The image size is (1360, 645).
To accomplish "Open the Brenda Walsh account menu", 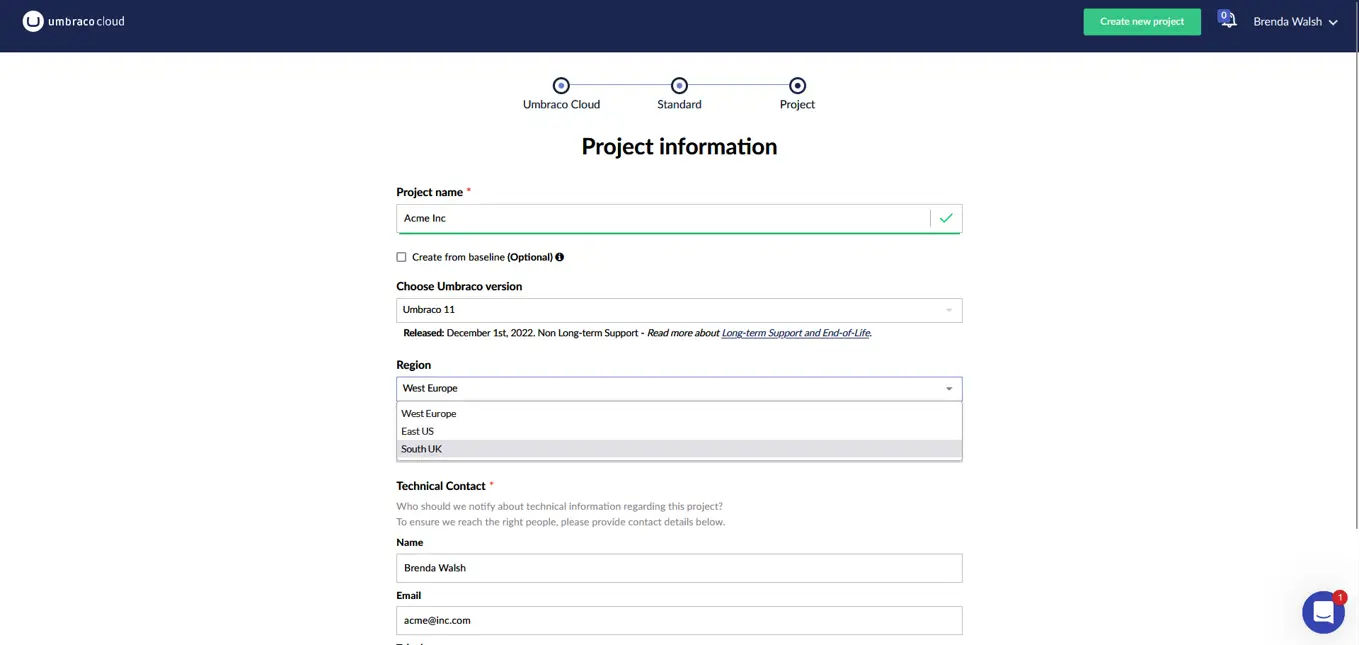I will [1294, 22].
